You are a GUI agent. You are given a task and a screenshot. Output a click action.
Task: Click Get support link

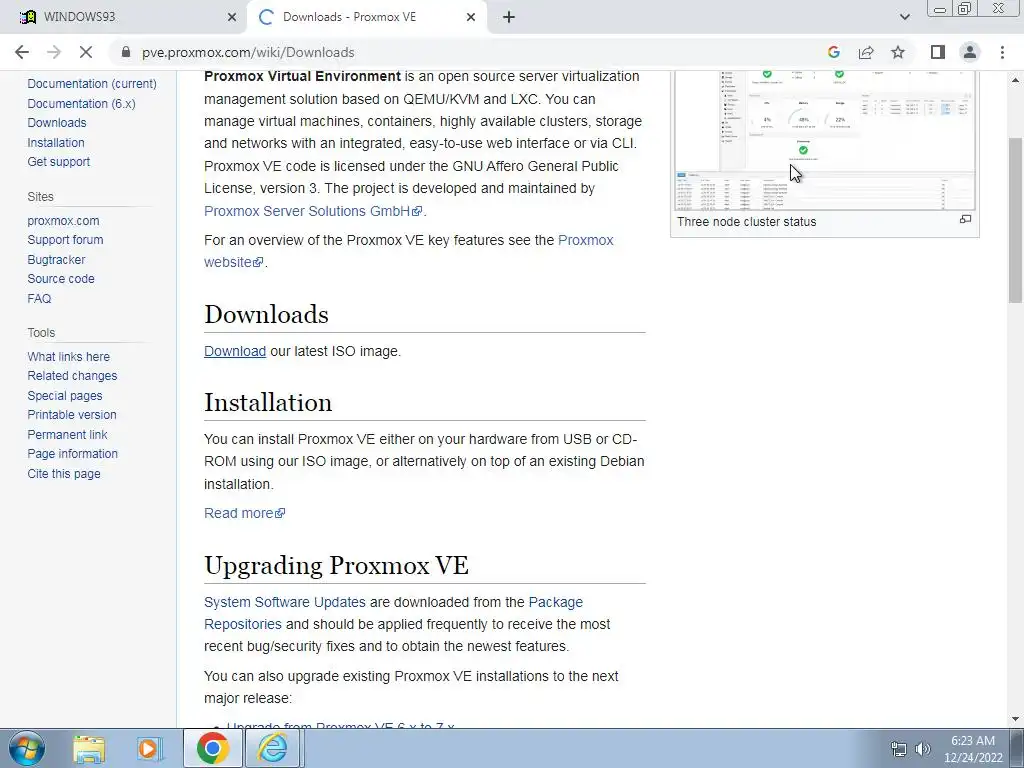click(x=59, y=161)
